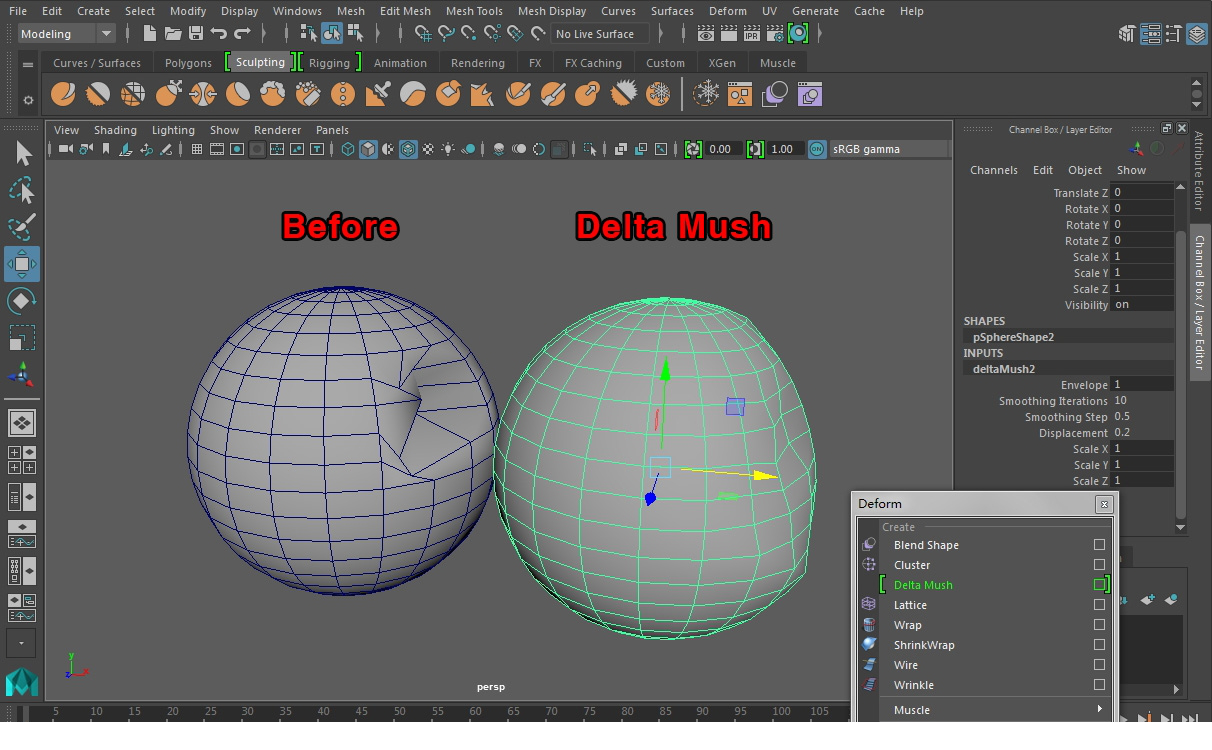
Task: Click the Open Scene folder icon
Action: [x=173, y=33]
